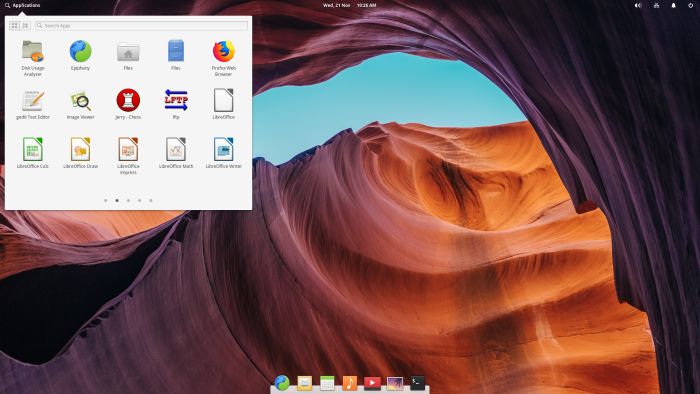Click inside the Search Apps field
Image resolution: width=700 pixels, height=394 pixels.
141,26
